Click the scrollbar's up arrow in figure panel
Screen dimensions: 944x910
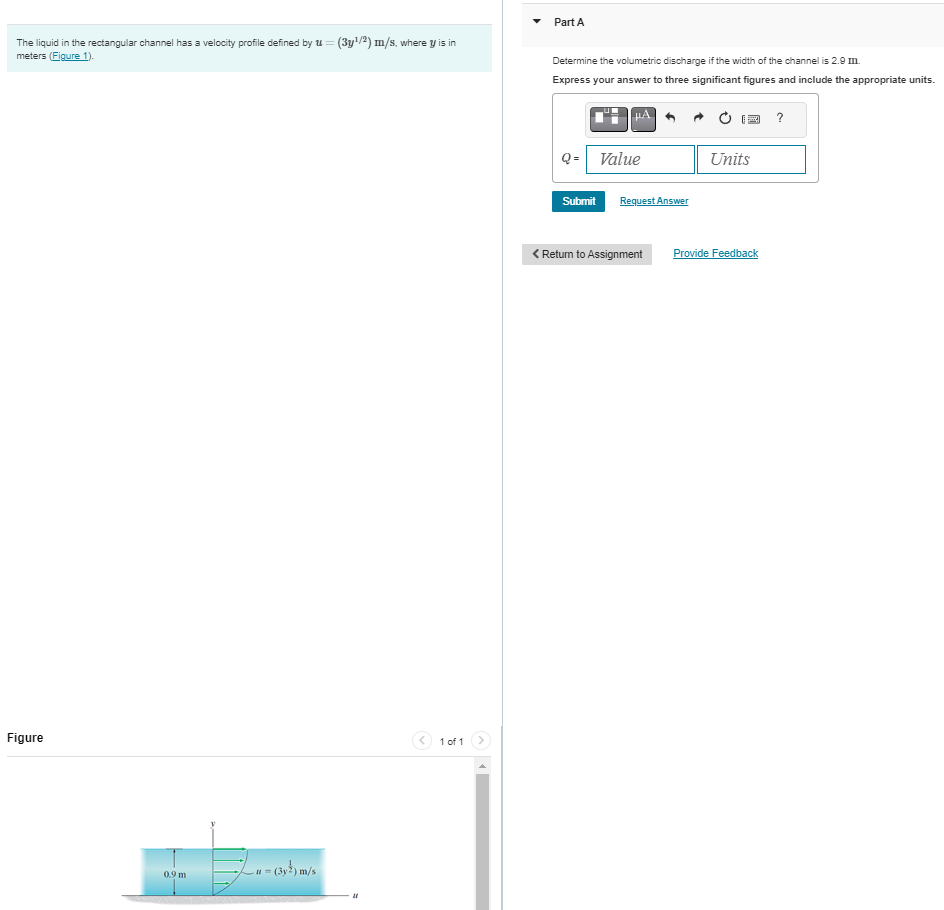482,765
